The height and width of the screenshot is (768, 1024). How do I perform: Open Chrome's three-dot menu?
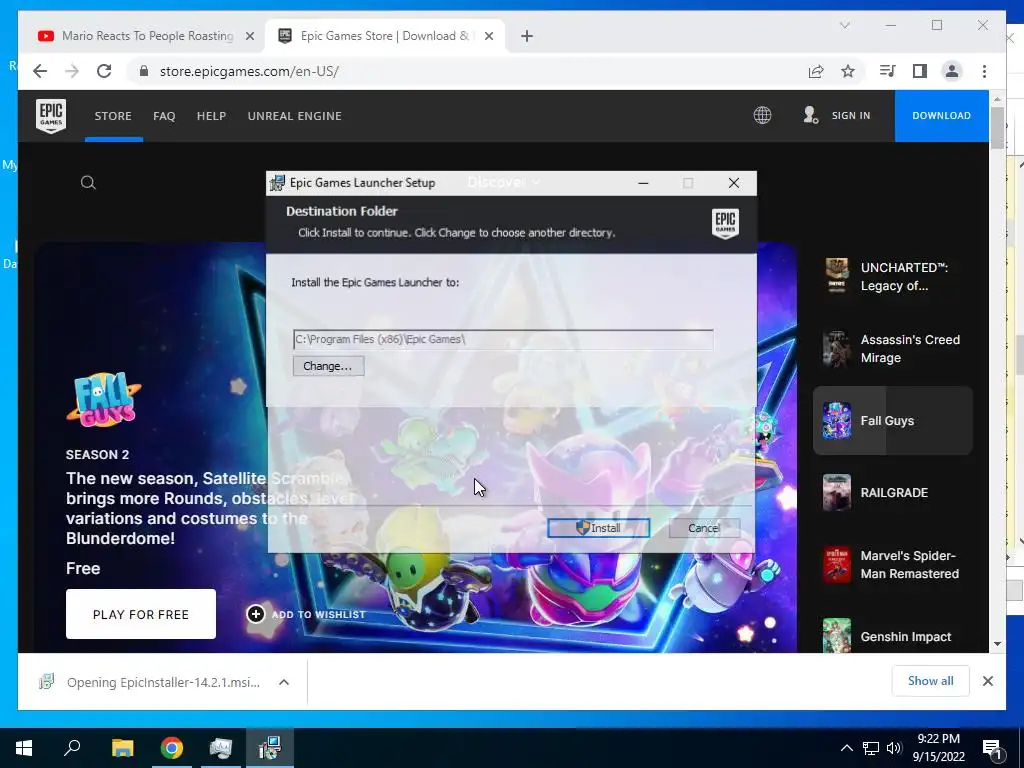984,71
